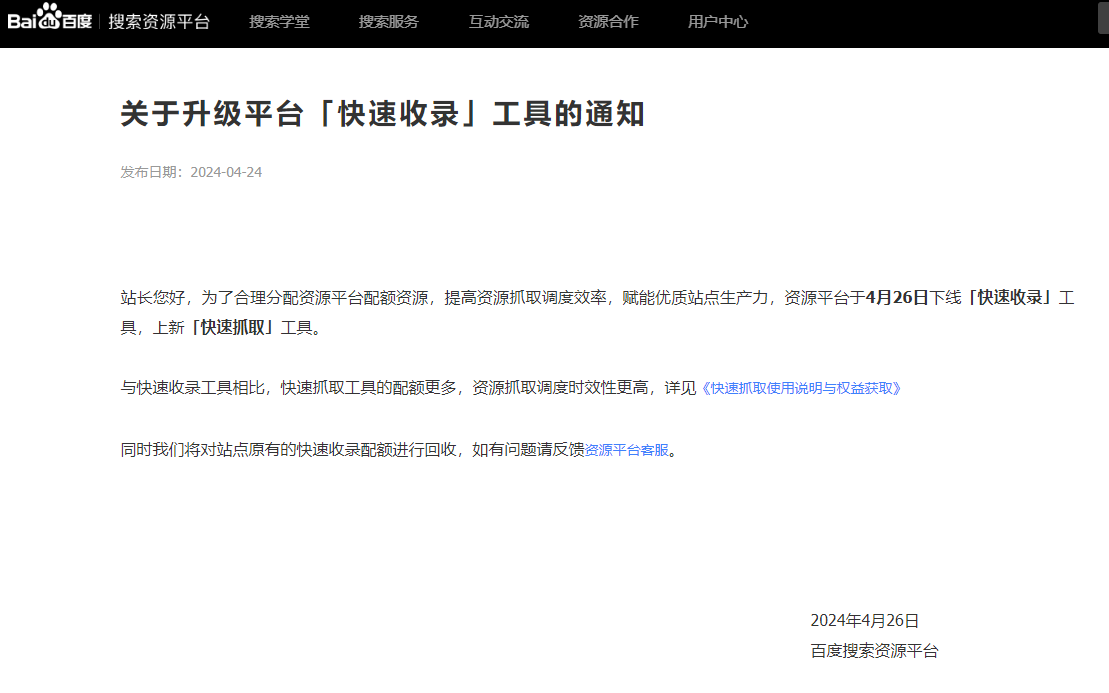
Task: Click the signature date 2024年4月26日
Action: [x=864, y=621]
